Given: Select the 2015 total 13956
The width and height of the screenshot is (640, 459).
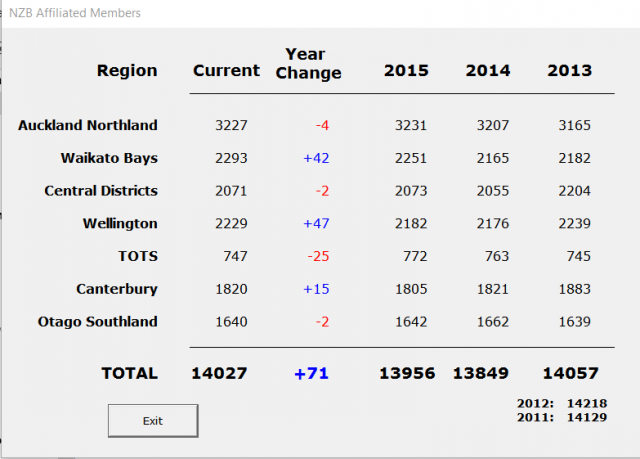Looking at the screenshot, I should 407,373.
